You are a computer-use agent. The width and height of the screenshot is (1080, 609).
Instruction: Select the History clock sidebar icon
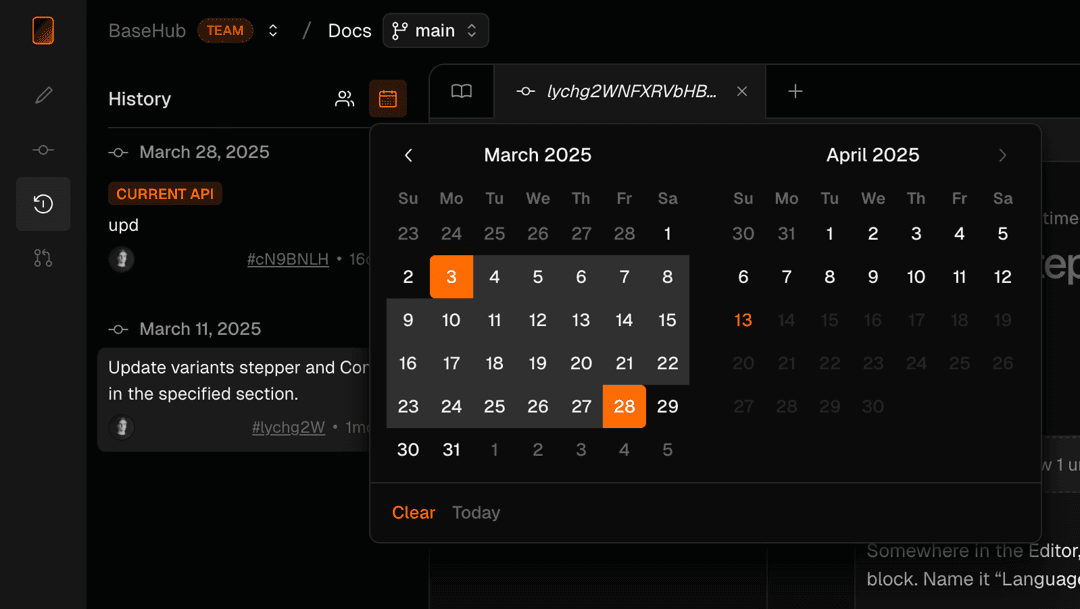(43, 204)
